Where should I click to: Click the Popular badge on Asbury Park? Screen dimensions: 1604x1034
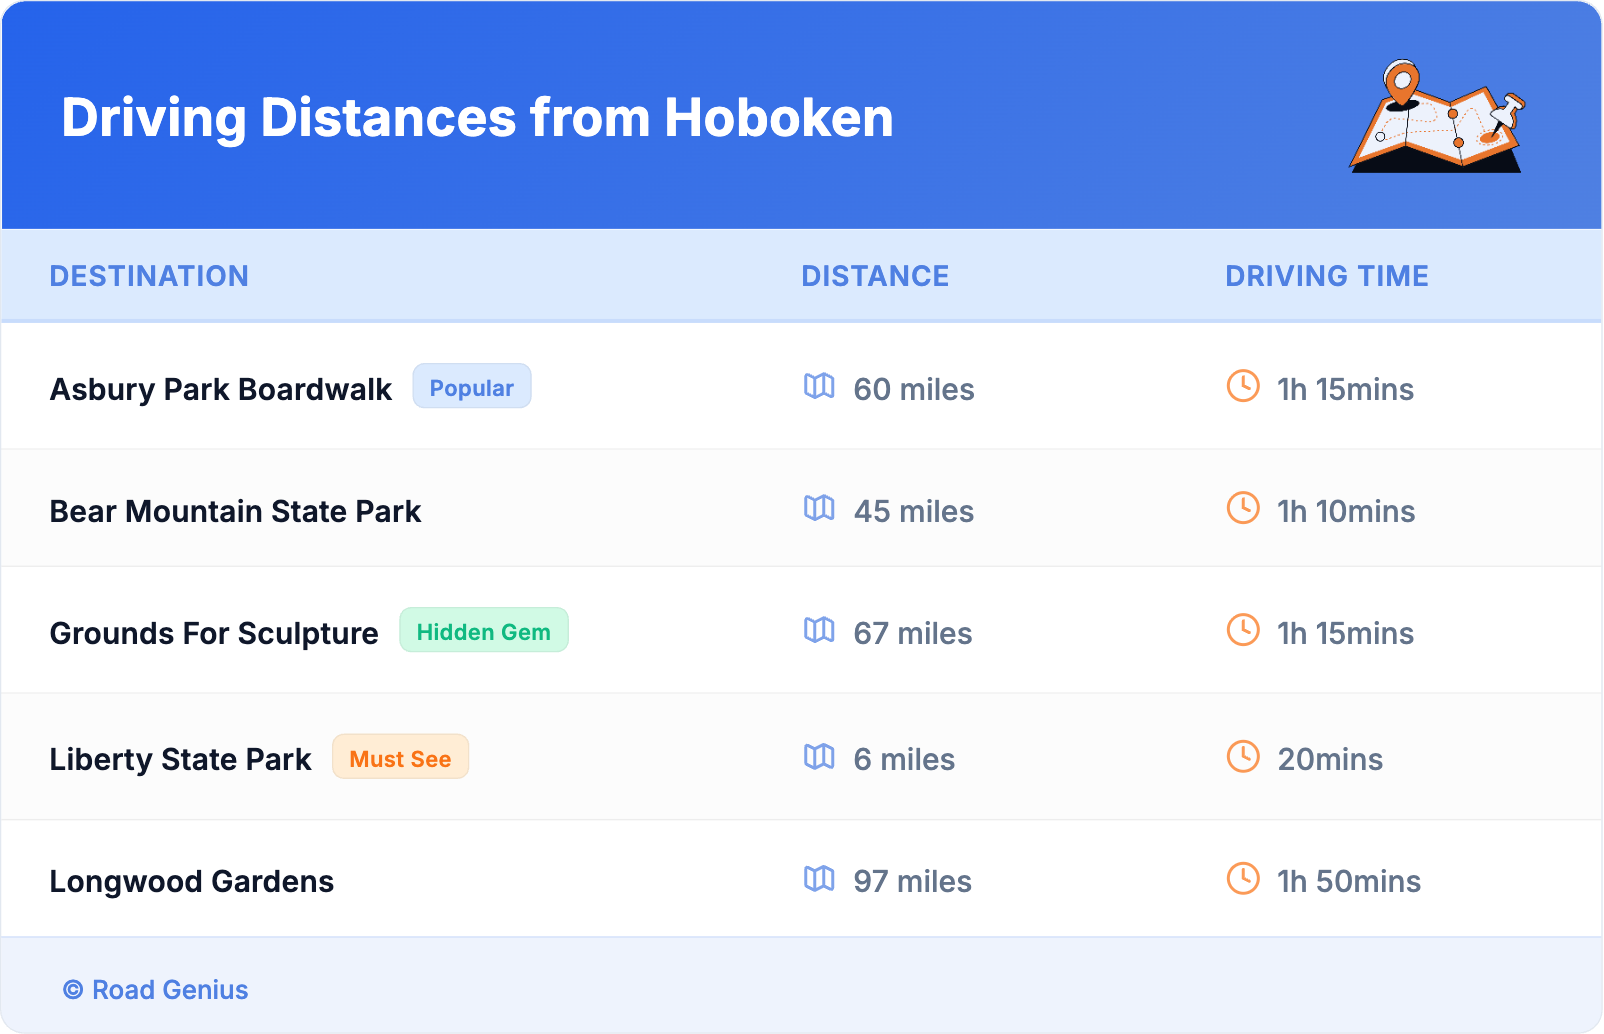471,387
